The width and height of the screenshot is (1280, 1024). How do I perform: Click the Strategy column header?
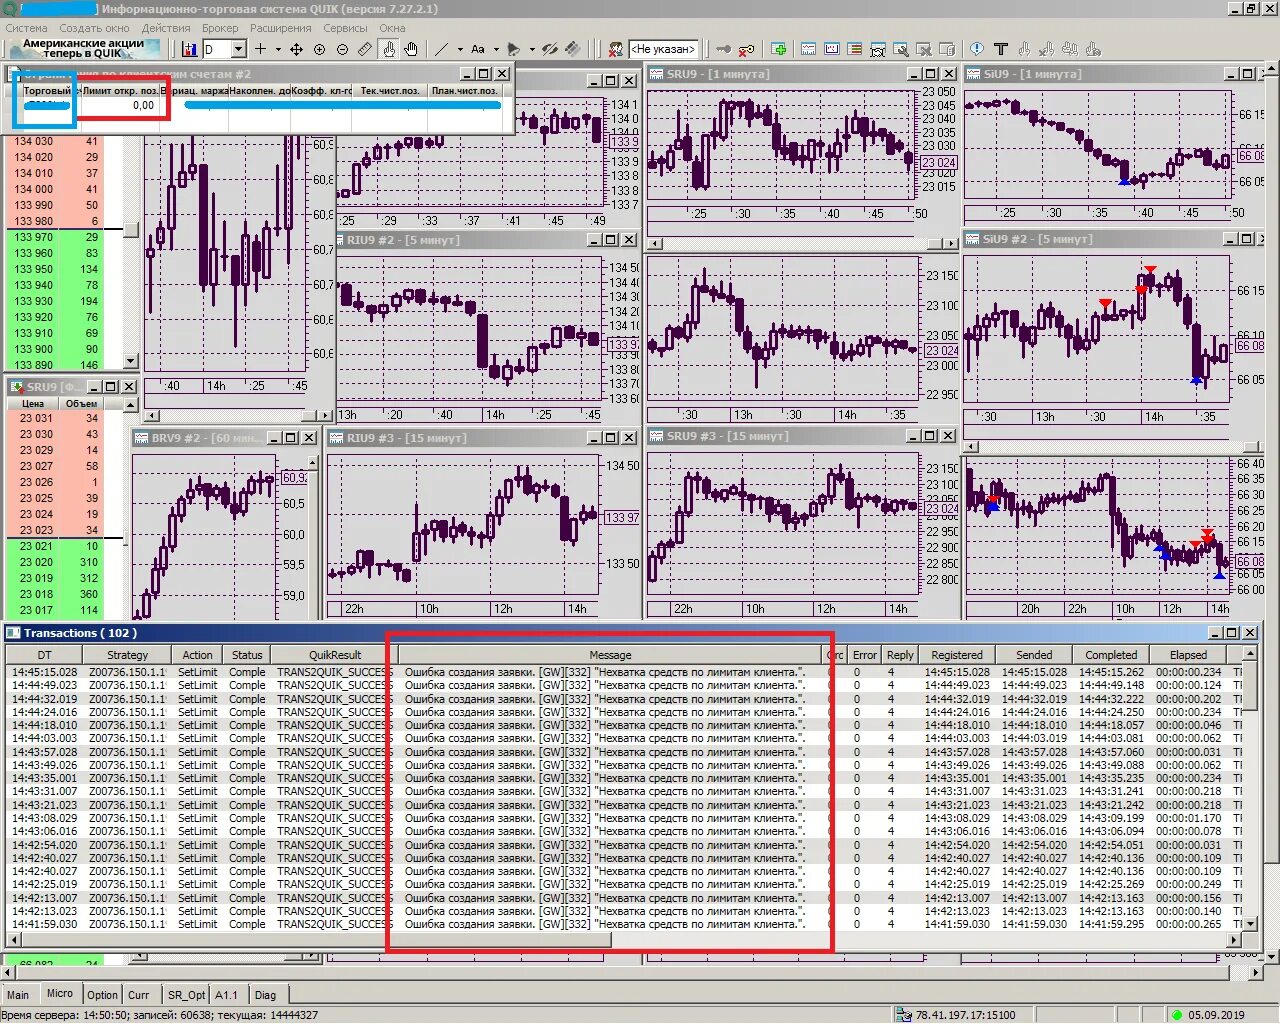128,655
